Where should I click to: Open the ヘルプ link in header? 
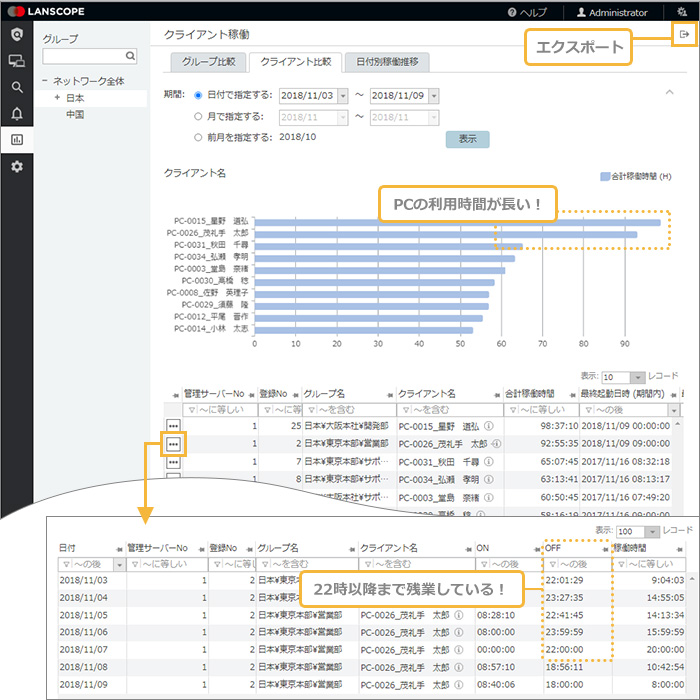527,12
